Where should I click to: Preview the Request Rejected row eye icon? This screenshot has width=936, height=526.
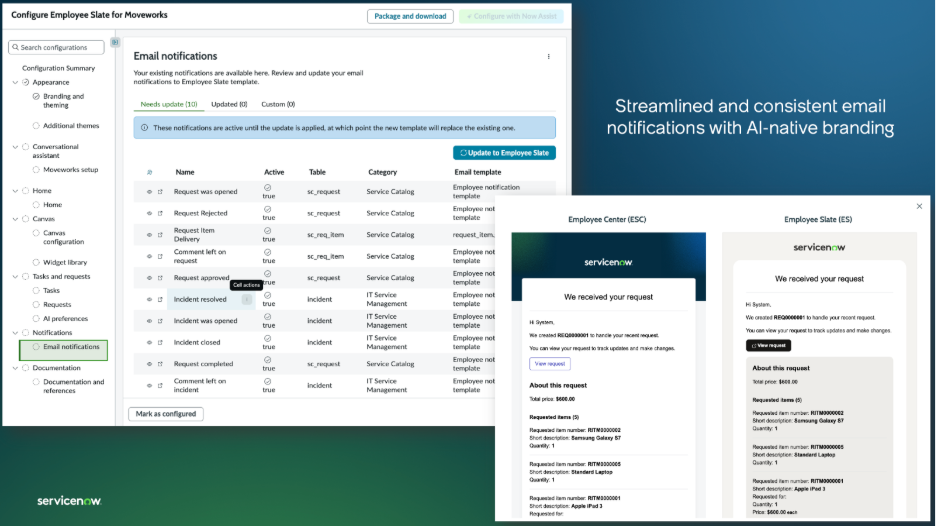pos(149,213)
